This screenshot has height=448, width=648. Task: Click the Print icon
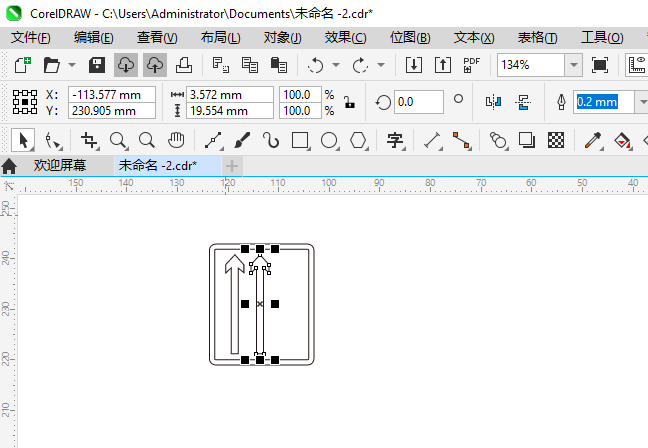pos(184,65)
